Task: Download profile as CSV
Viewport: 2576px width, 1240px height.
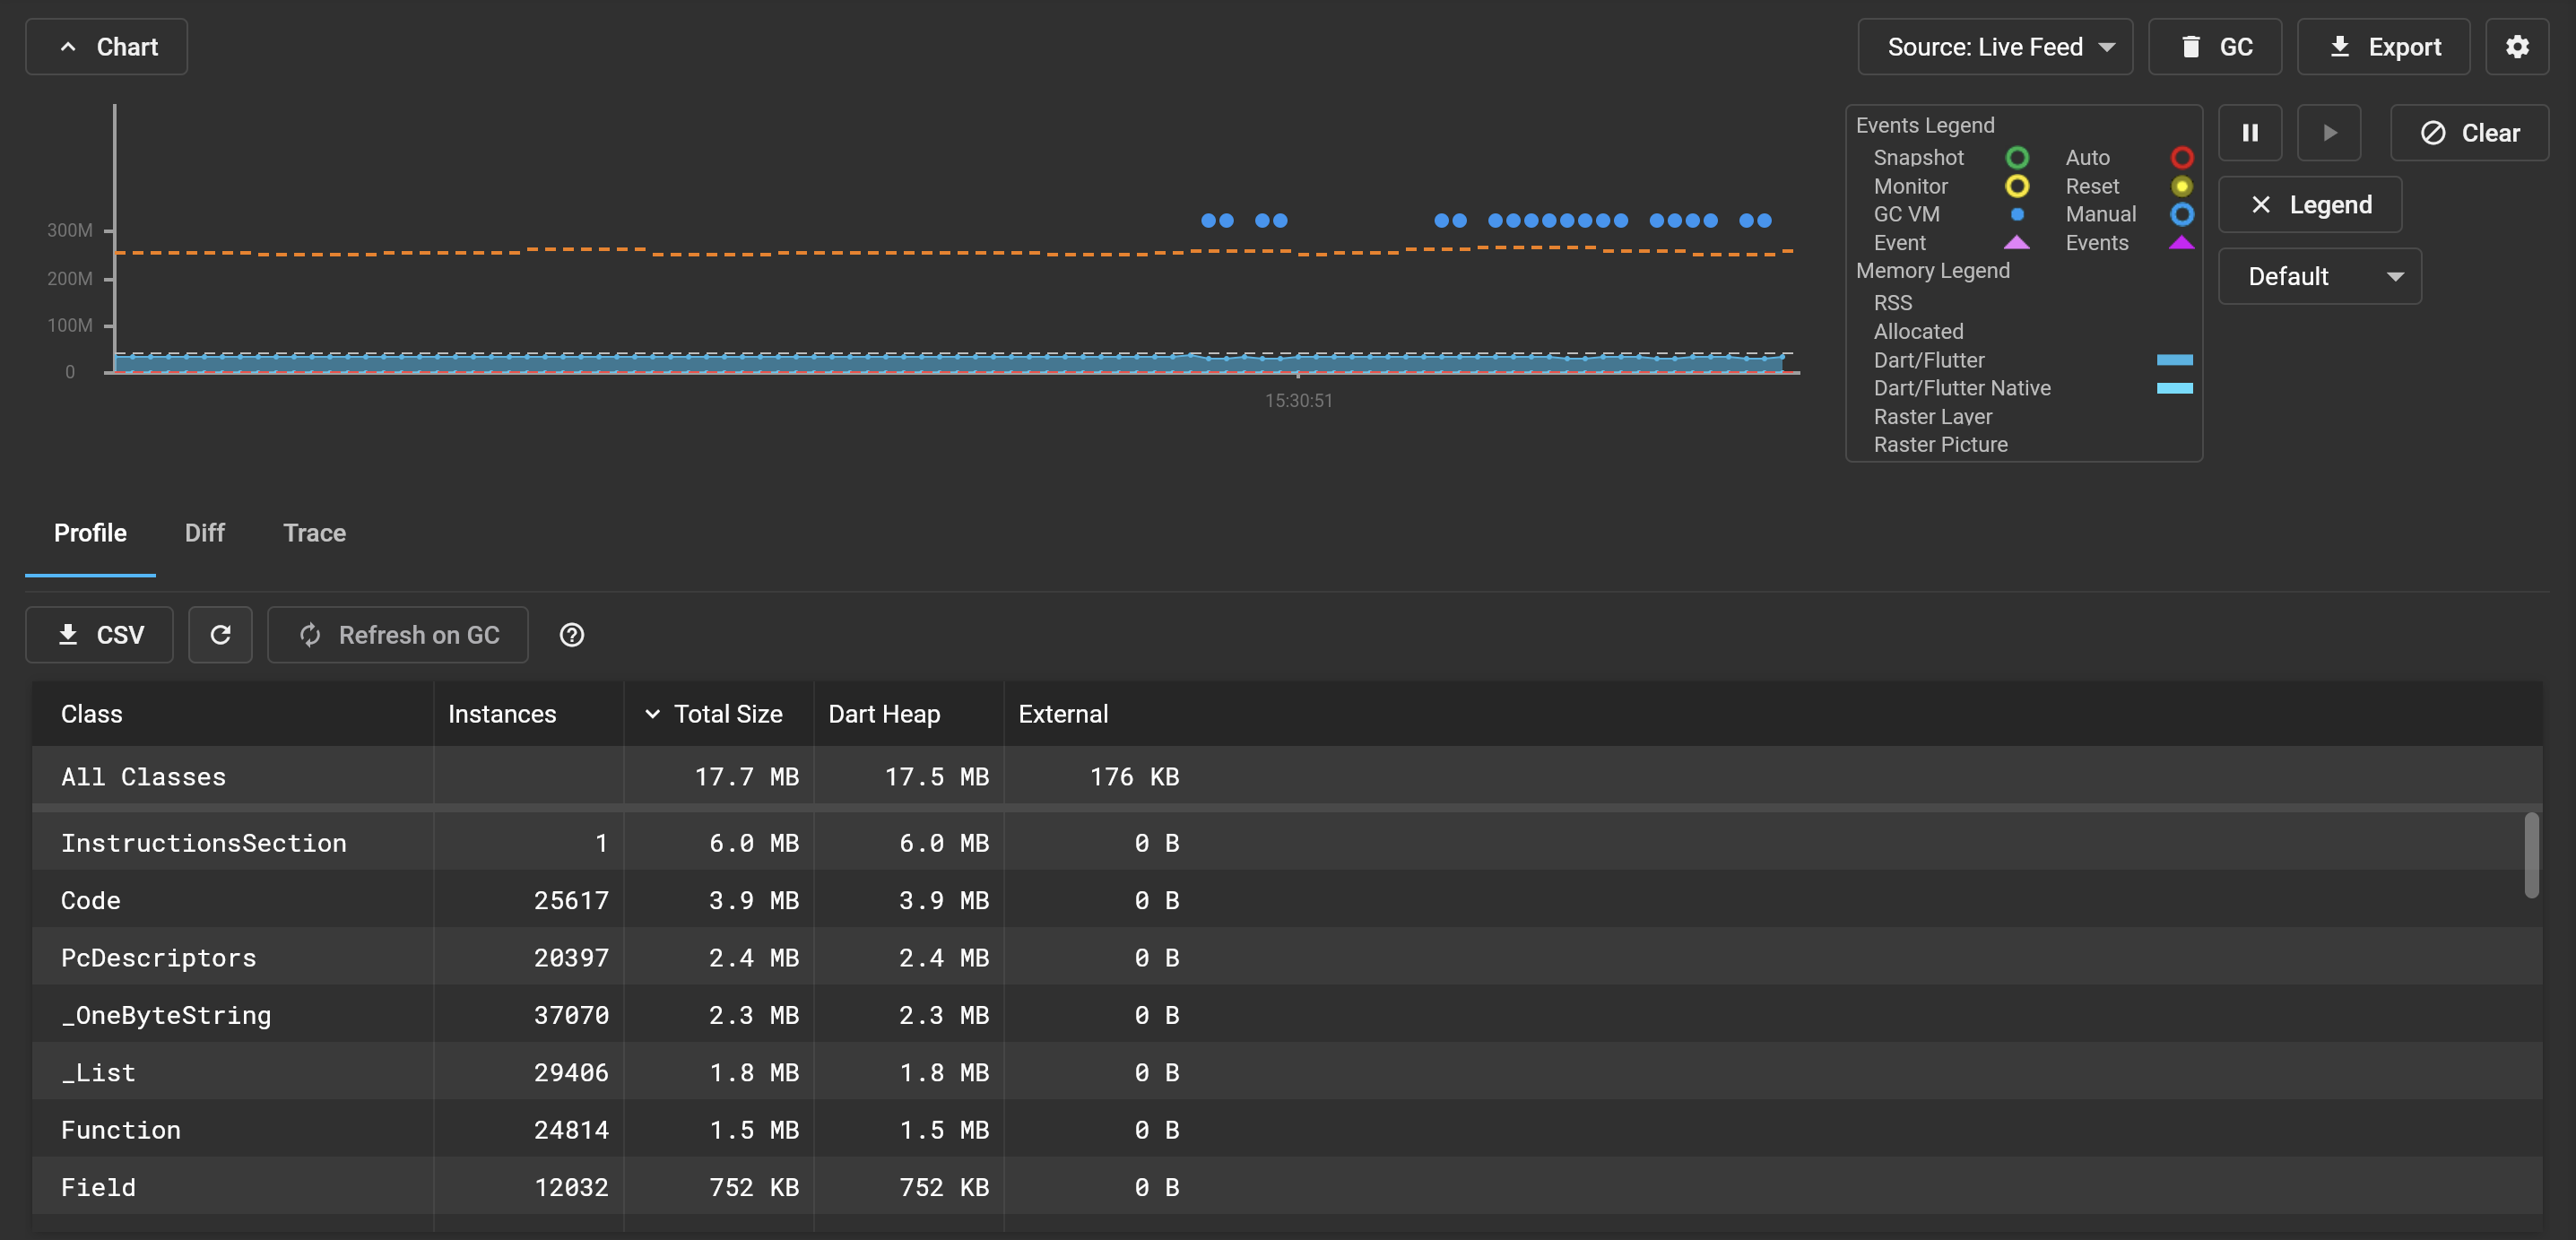Action: [99, 635]
